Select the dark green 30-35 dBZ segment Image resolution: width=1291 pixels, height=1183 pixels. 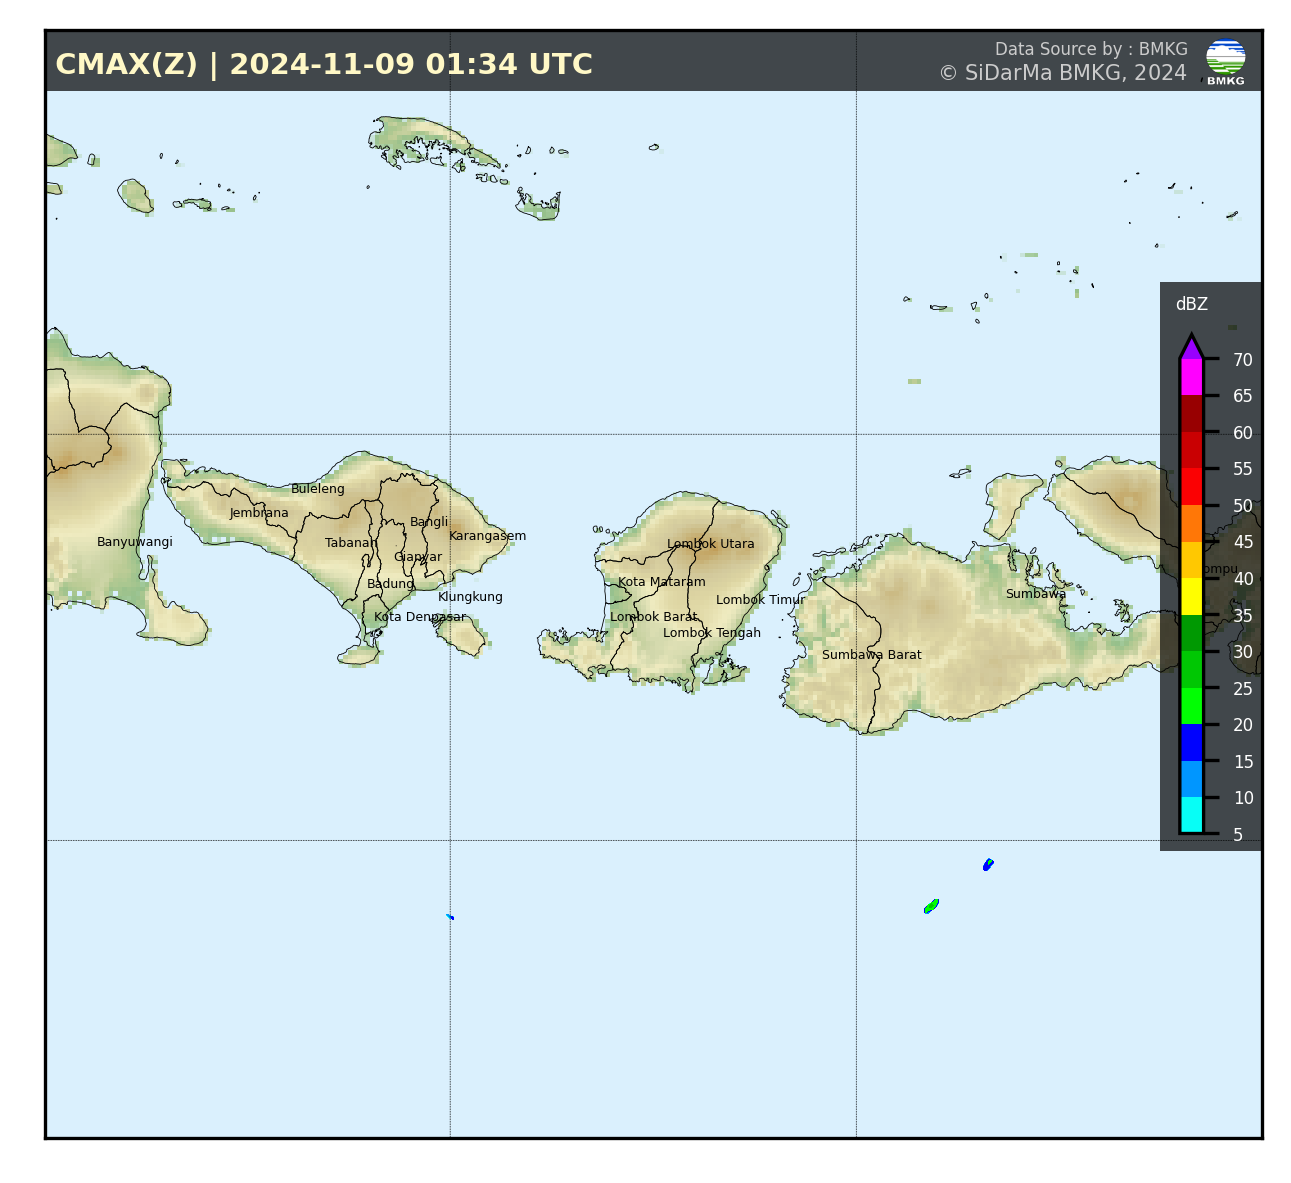1191,633
